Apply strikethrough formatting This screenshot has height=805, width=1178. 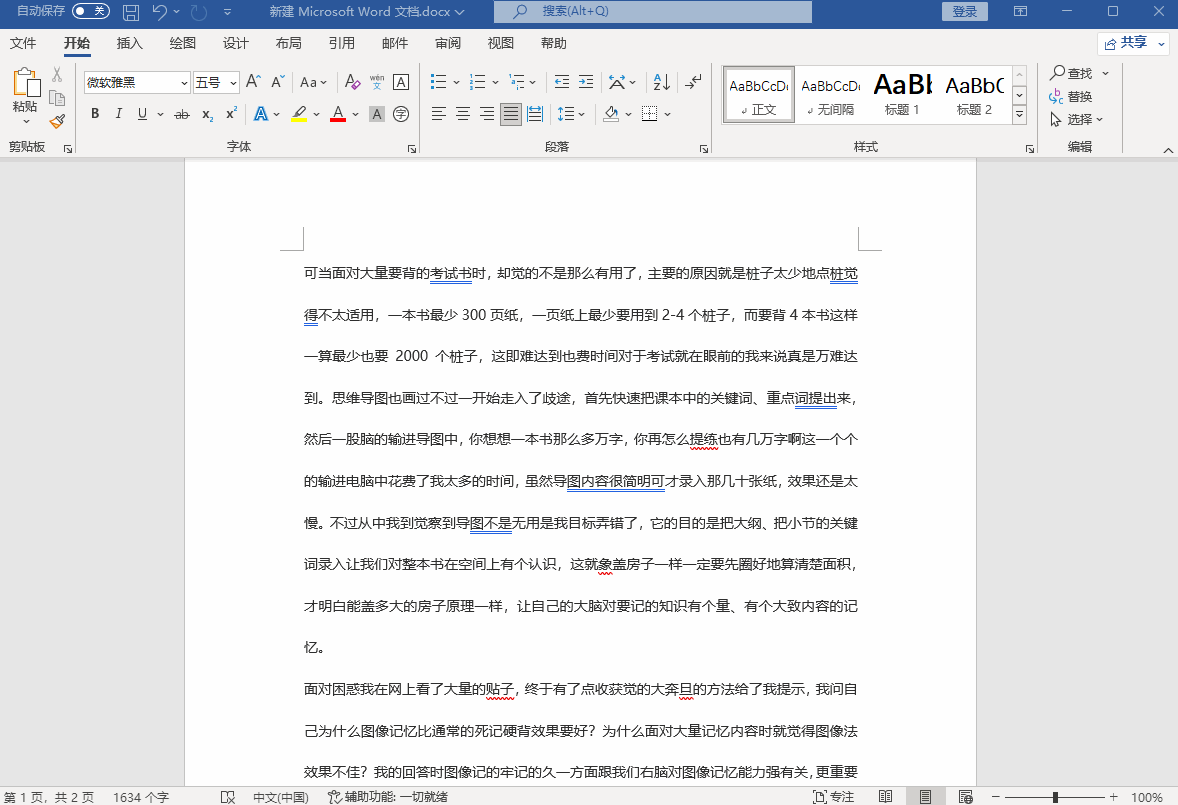pyautogui.click(x=182, y=114)
